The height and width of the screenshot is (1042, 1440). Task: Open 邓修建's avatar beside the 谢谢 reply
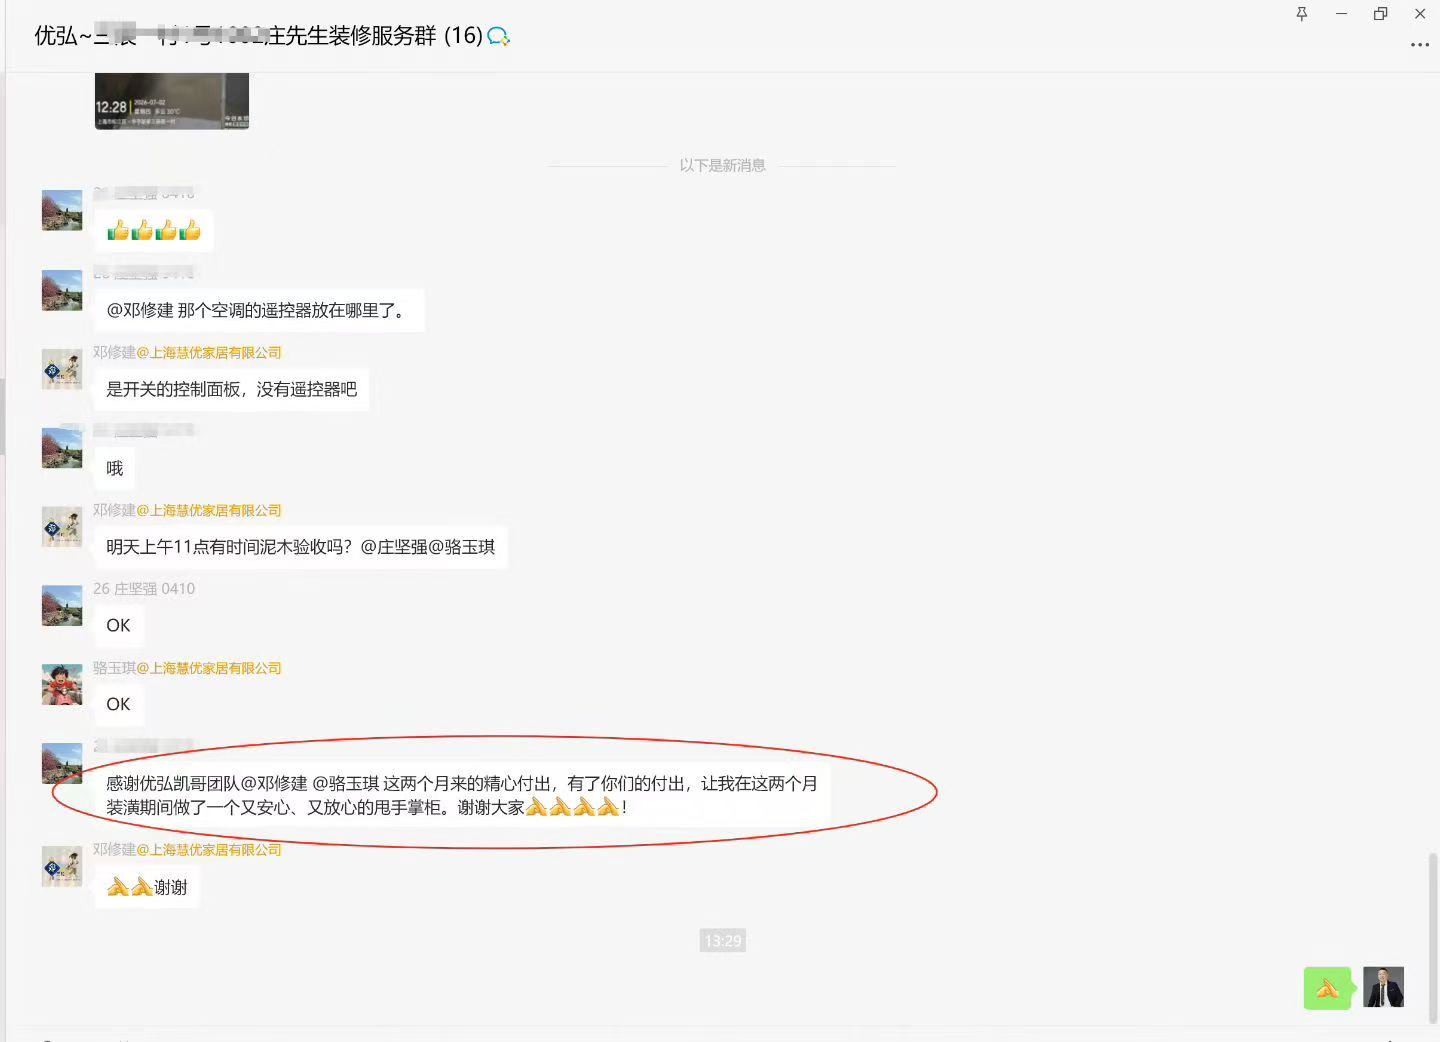coord(62,867)
